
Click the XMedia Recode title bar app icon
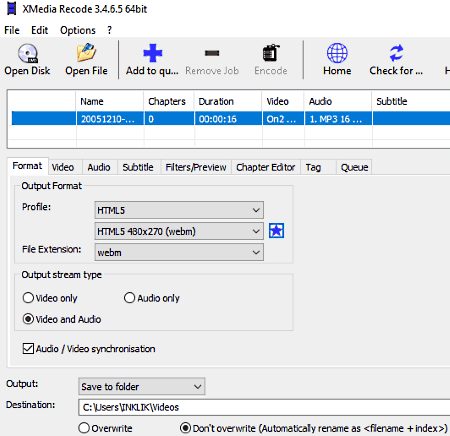(x=12, y=8)
